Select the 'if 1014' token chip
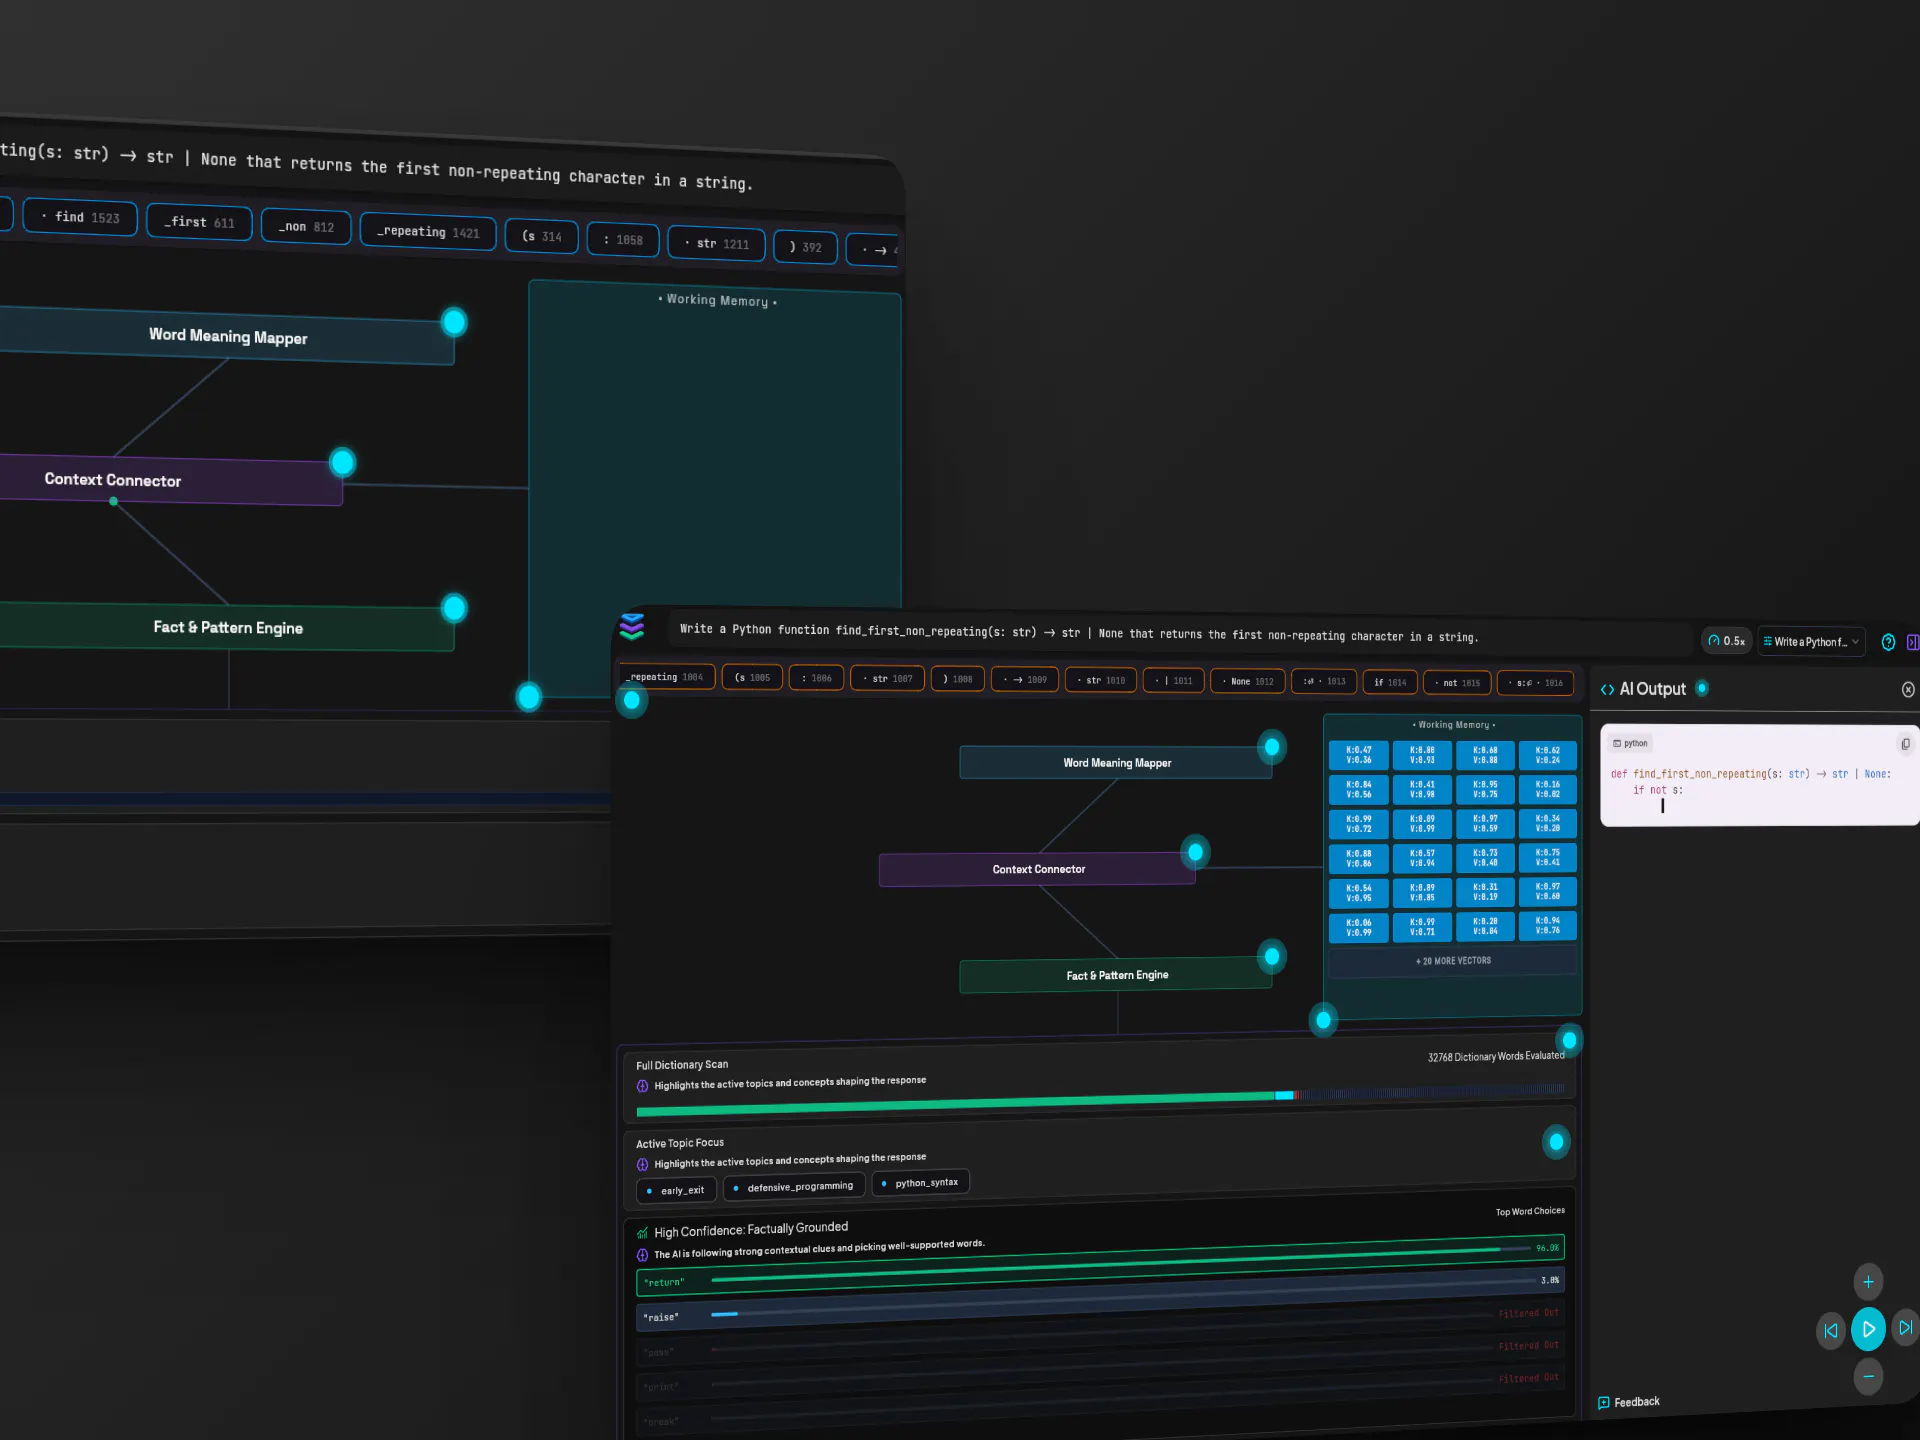Screen dimensions: 1920x1440 coord(1390,683)
